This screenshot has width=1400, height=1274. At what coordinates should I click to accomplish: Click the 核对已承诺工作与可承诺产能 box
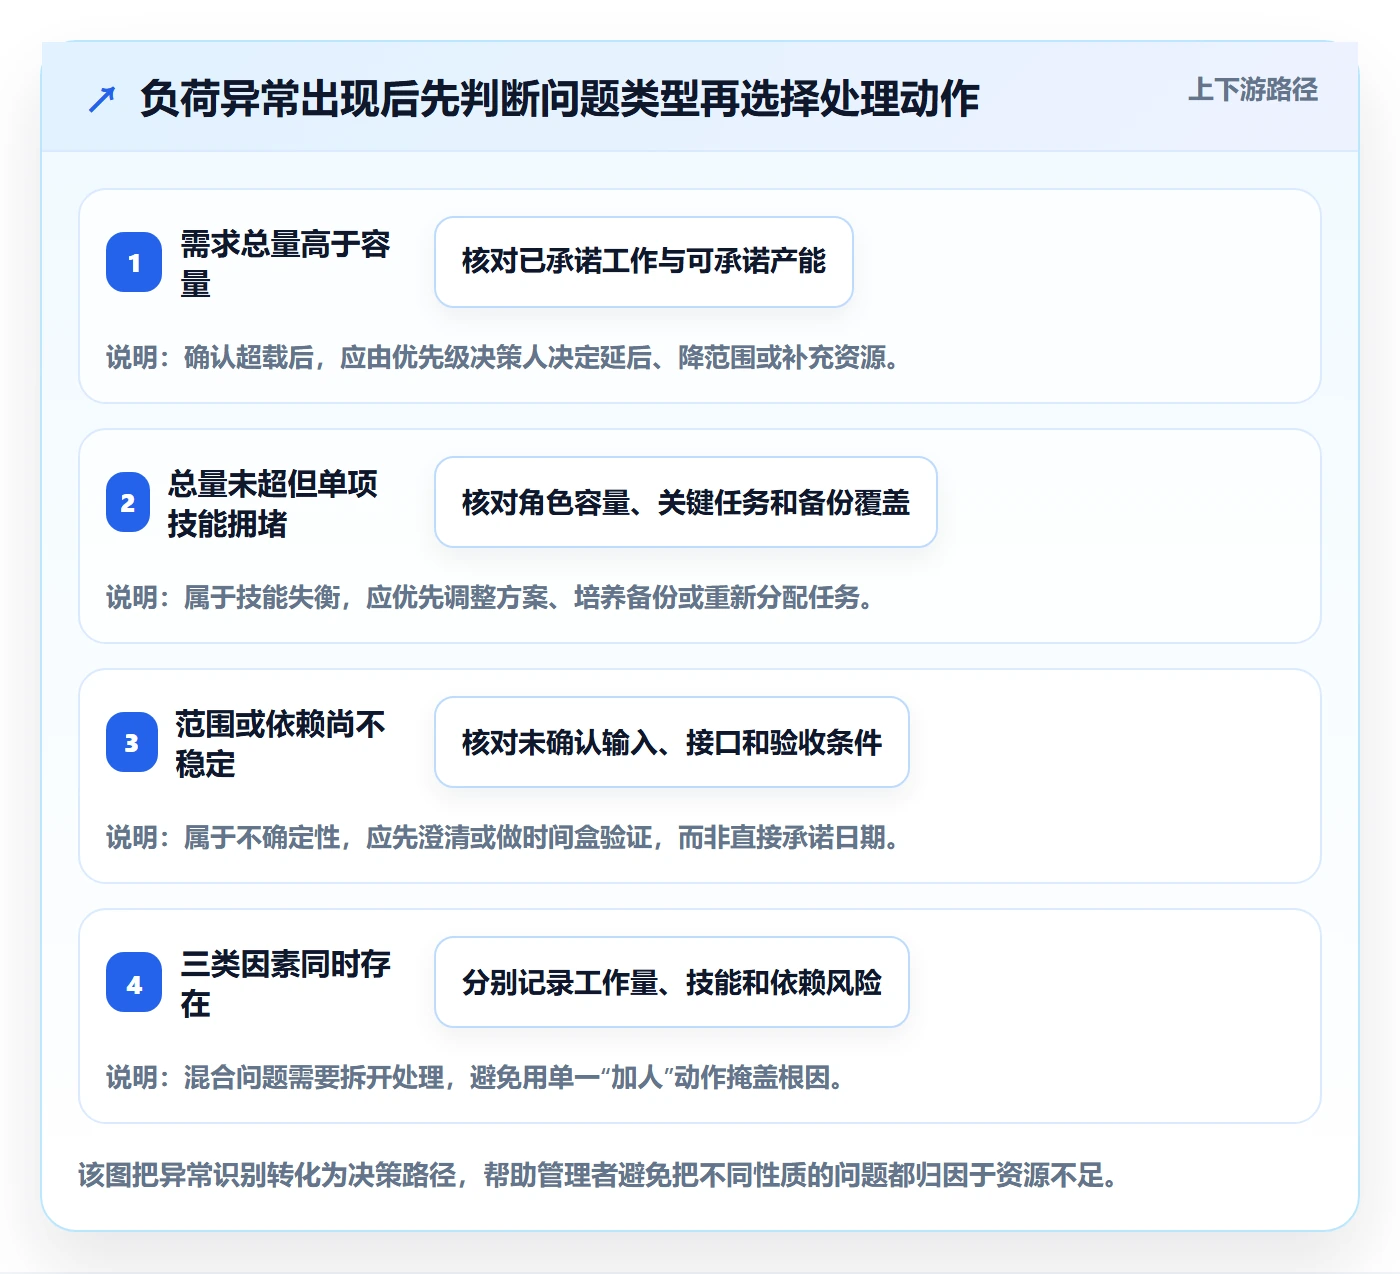(644, 262)
